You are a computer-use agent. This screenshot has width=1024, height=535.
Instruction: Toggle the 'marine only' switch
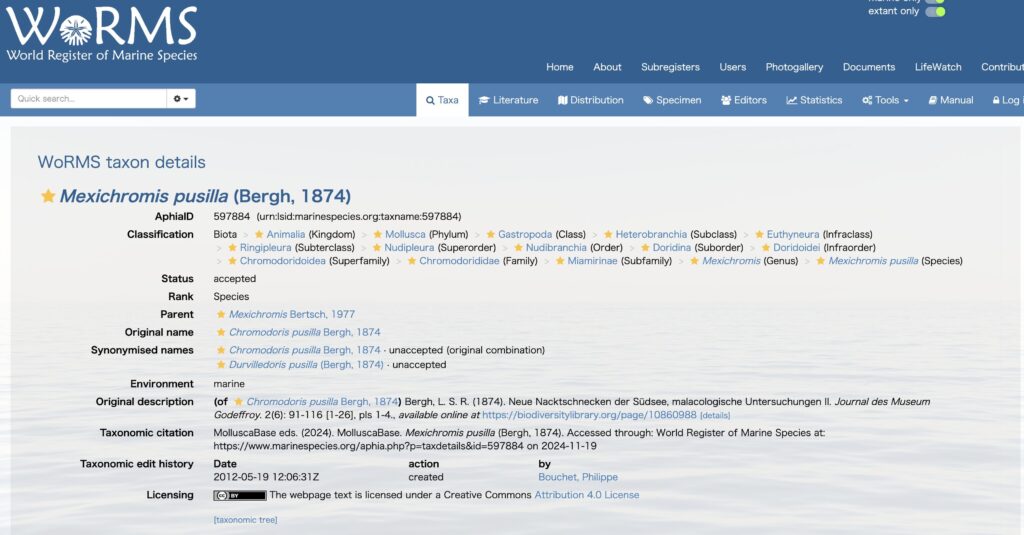point(934,1)
